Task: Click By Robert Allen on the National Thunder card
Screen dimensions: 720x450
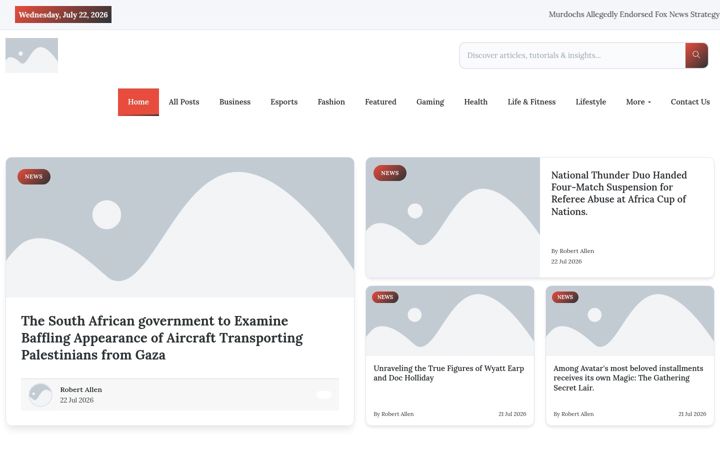Action: pos(573,251)
